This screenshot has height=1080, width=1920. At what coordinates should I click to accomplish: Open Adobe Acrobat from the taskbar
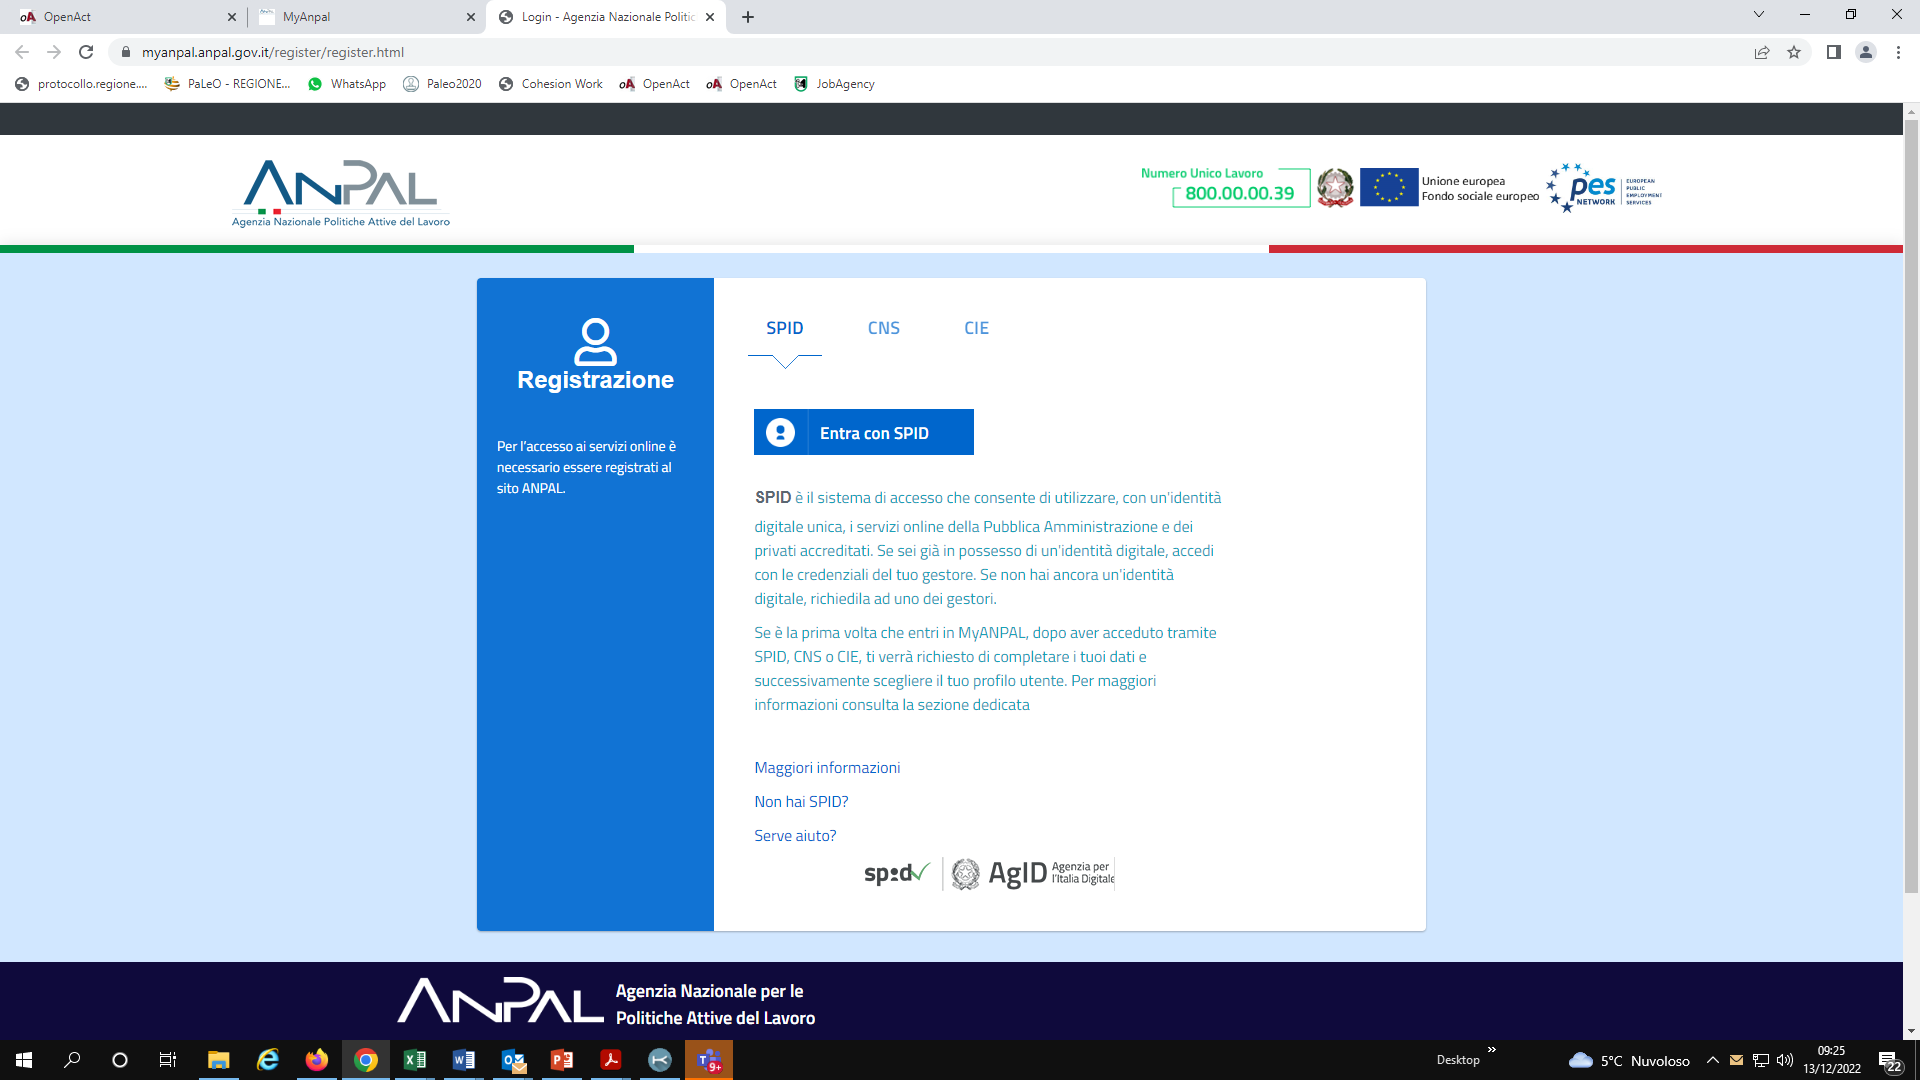(611, 1060)
